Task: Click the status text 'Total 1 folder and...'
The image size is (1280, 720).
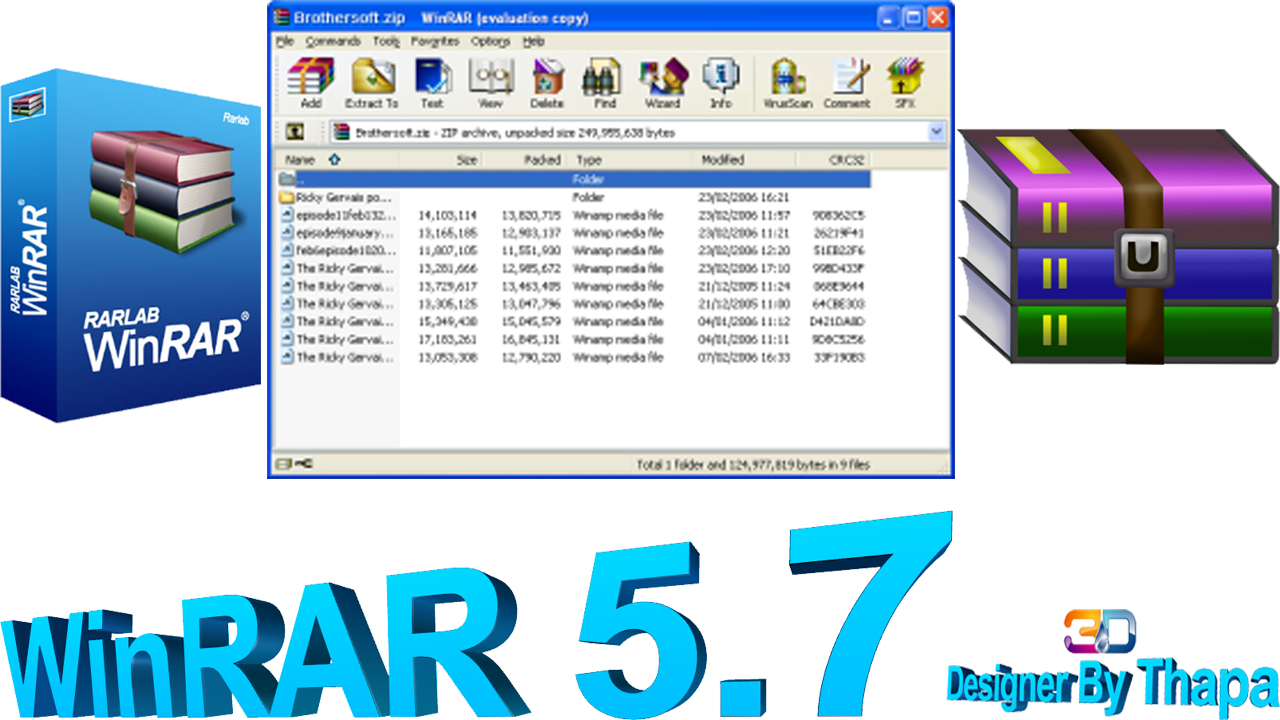Action: coord(753,465)
